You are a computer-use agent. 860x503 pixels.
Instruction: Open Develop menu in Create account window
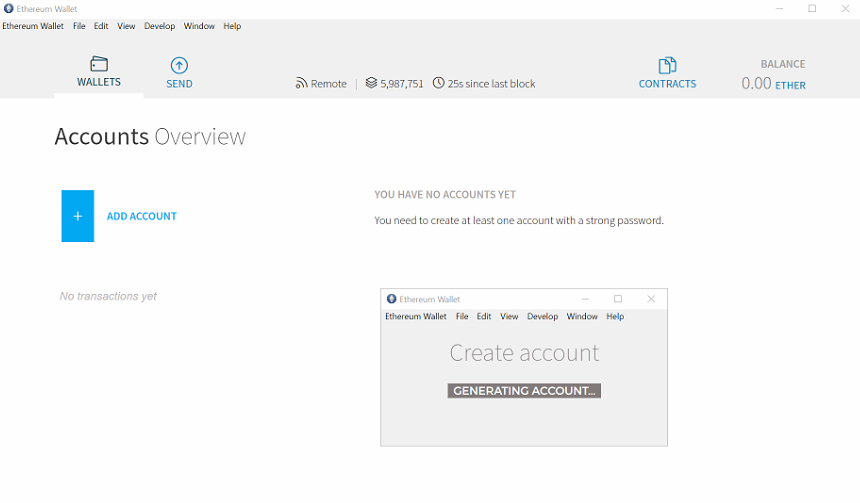coord(542,317)
